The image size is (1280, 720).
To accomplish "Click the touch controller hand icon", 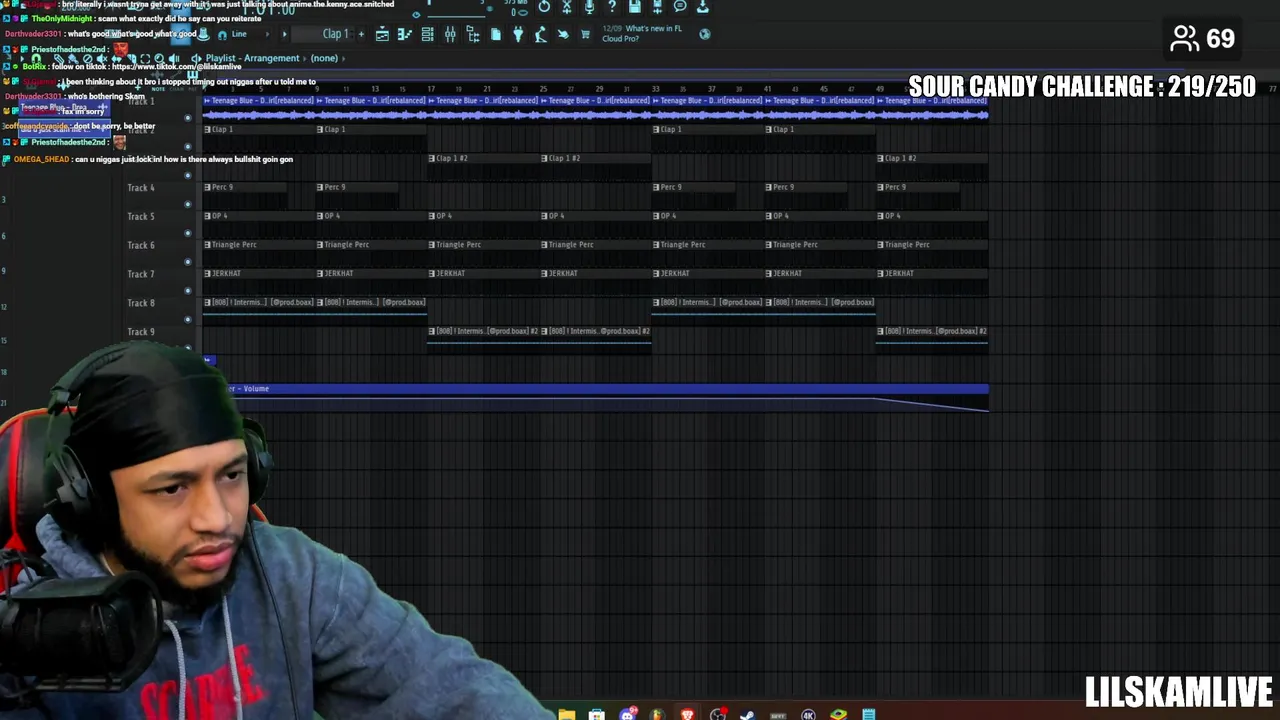I will coord(563,34).
